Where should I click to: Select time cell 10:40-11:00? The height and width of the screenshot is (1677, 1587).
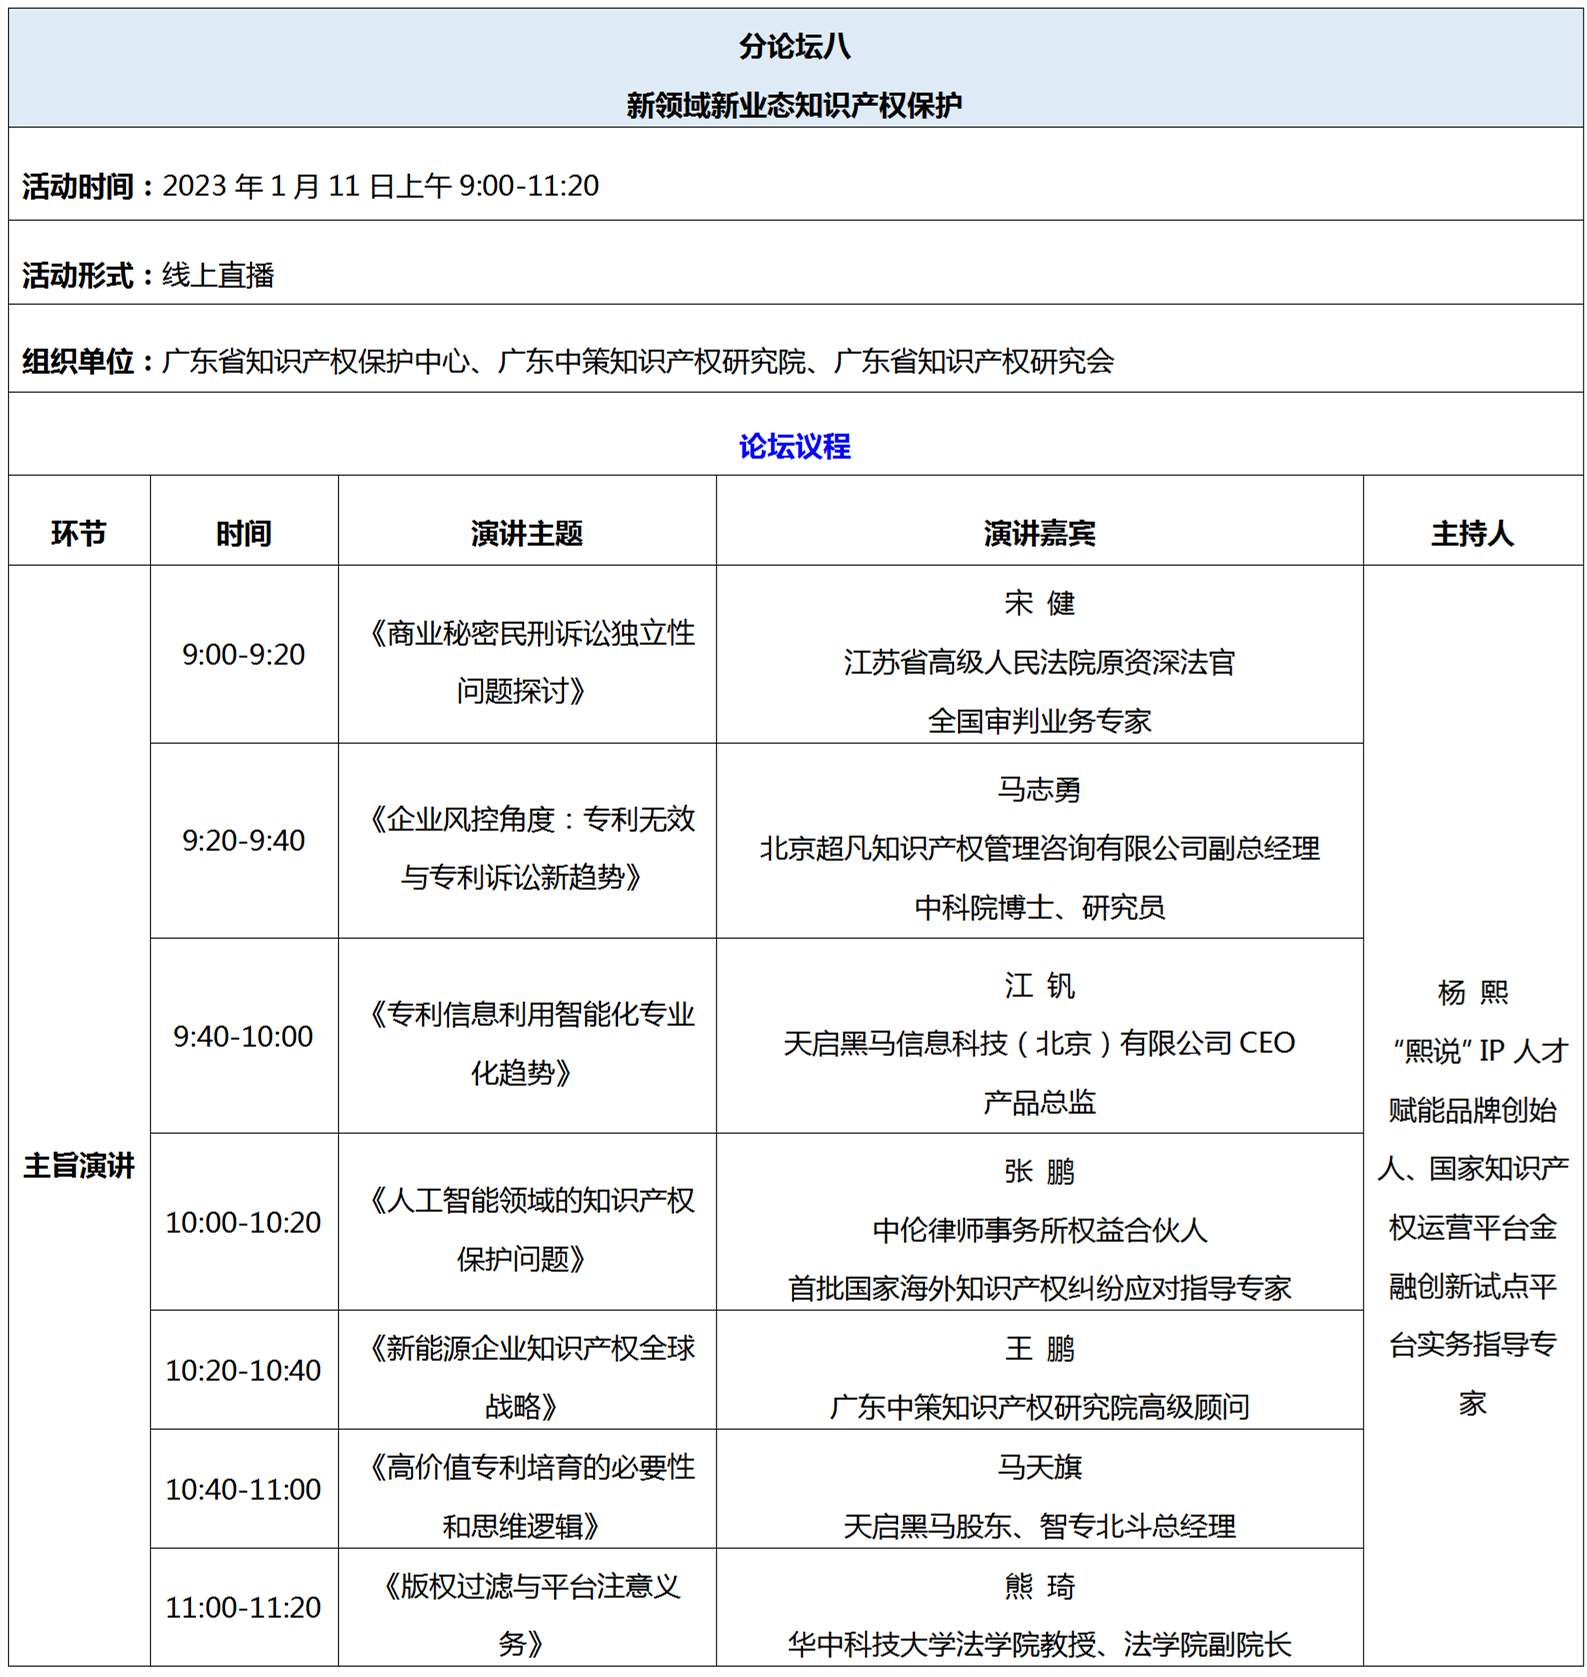click(243, 1489)
